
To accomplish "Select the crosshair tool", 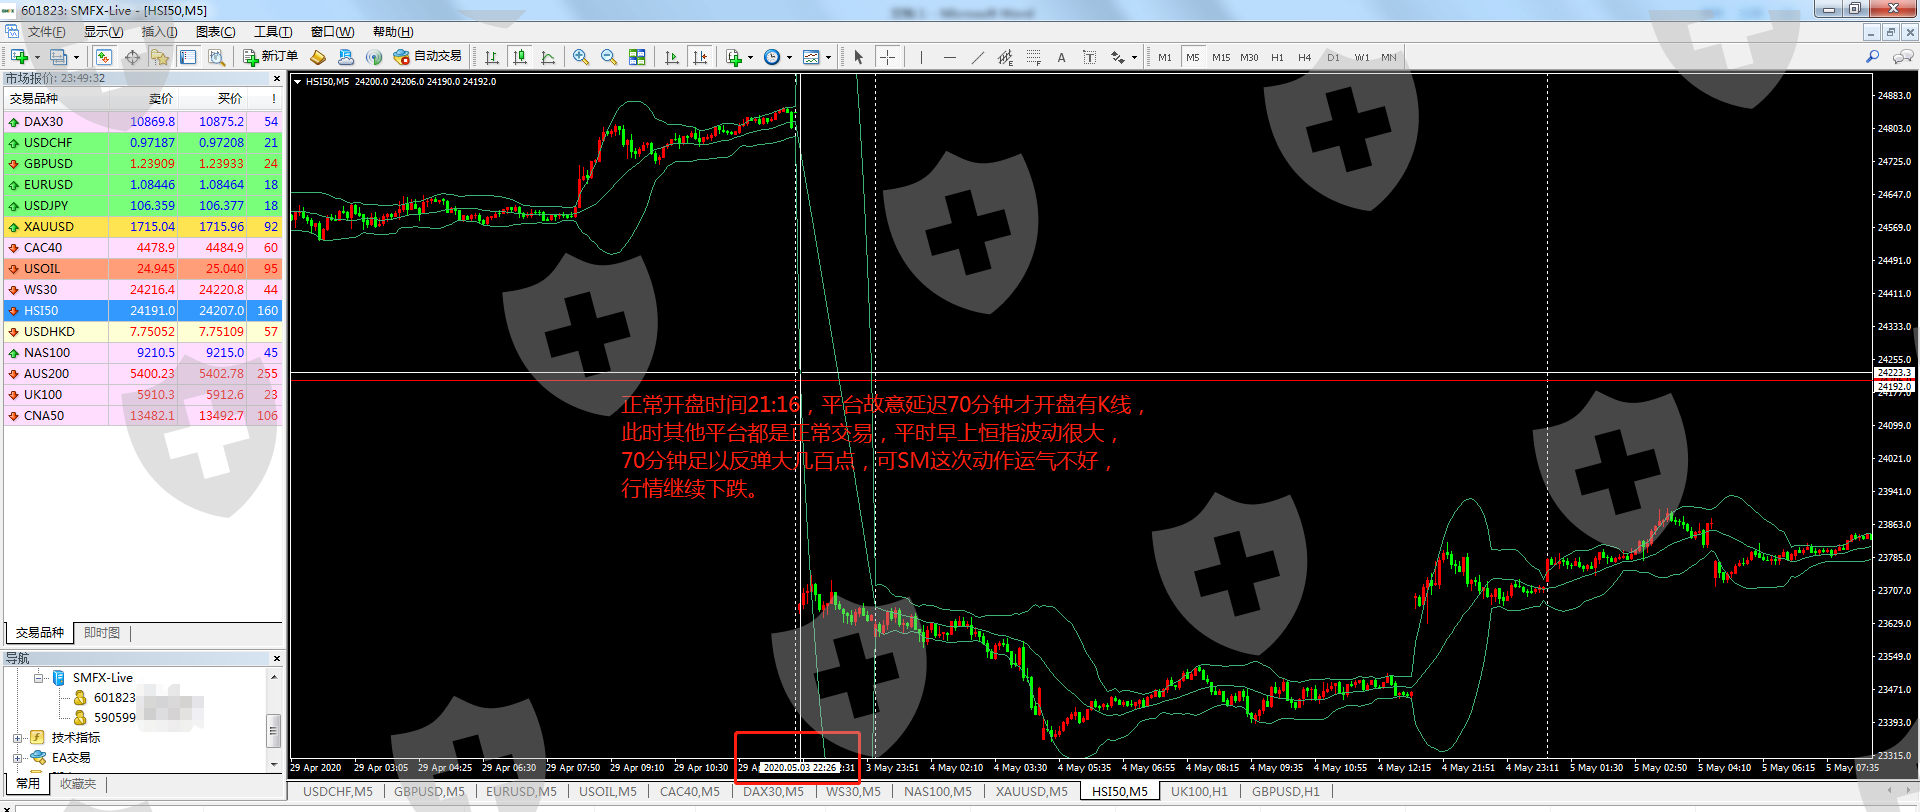I will 887,57.
